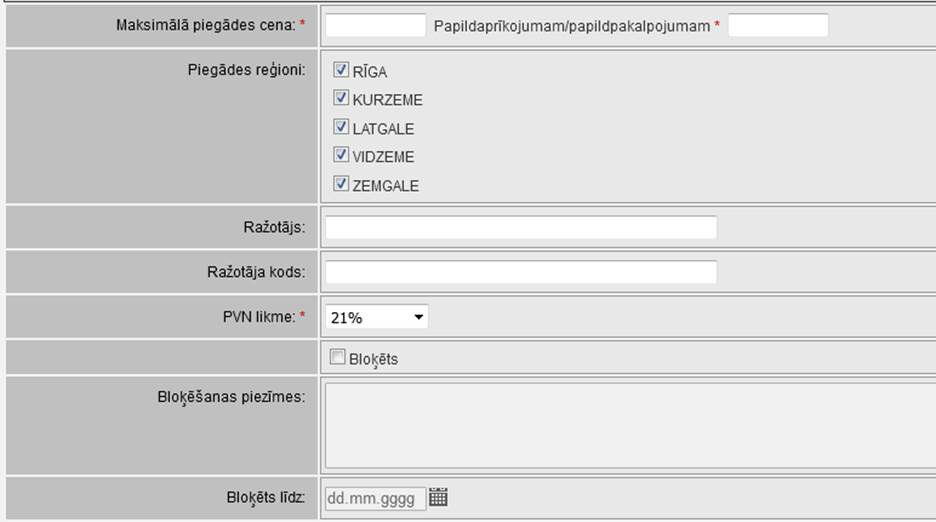Focus the dd.mm.gggg date input
This screenshot has height=522, width=936.
[375, 497]
